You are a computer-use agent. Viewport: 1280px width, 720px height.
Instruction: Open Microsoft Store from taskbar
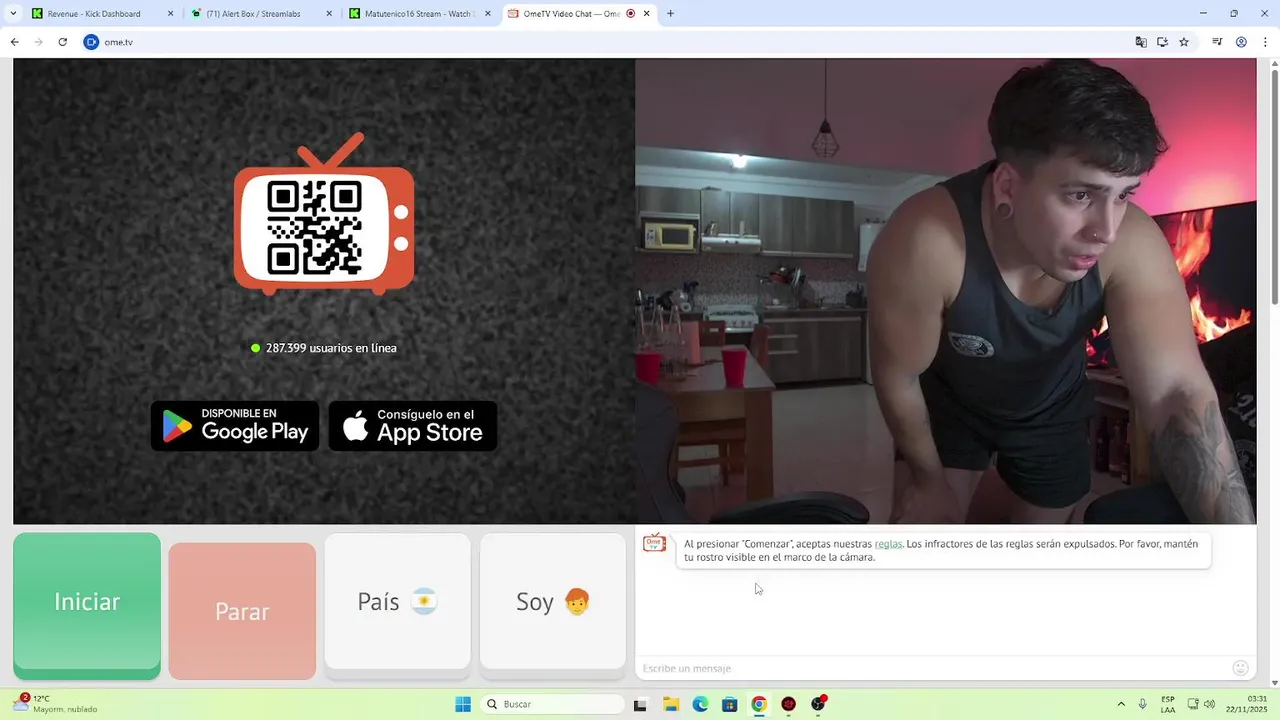pyautogui.click(x=729, y=704)
